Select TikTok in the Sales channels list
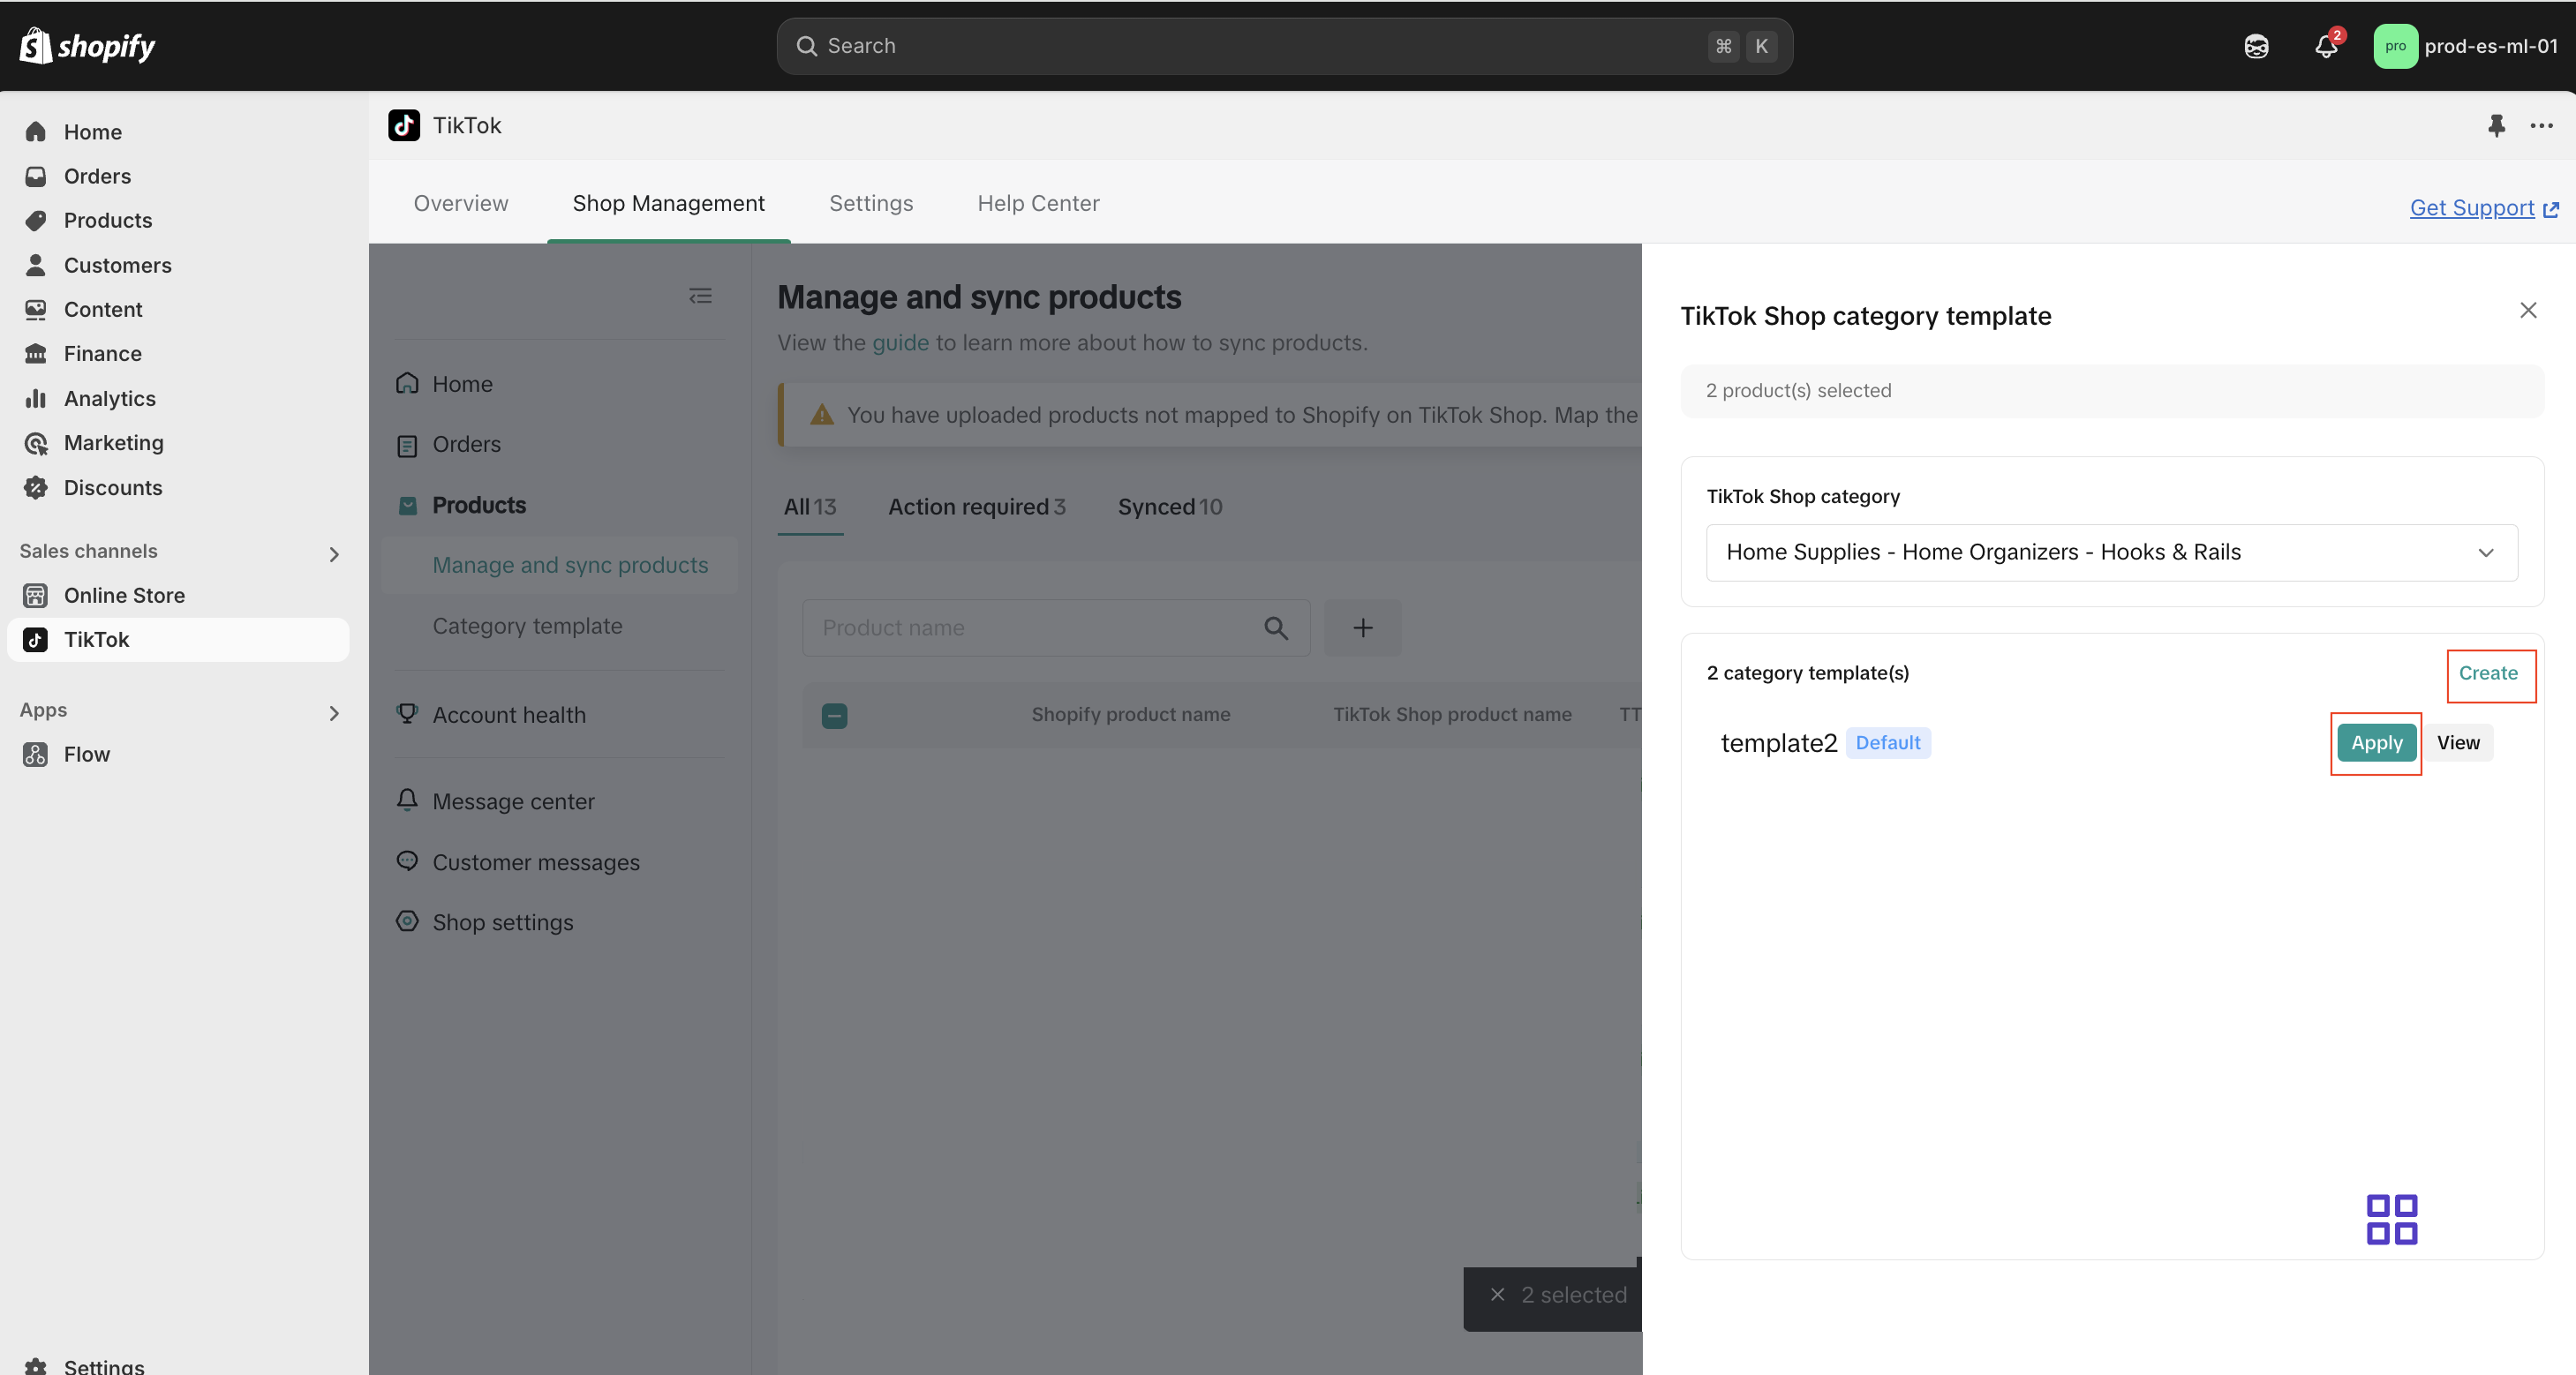 click(x=178, y=640)
